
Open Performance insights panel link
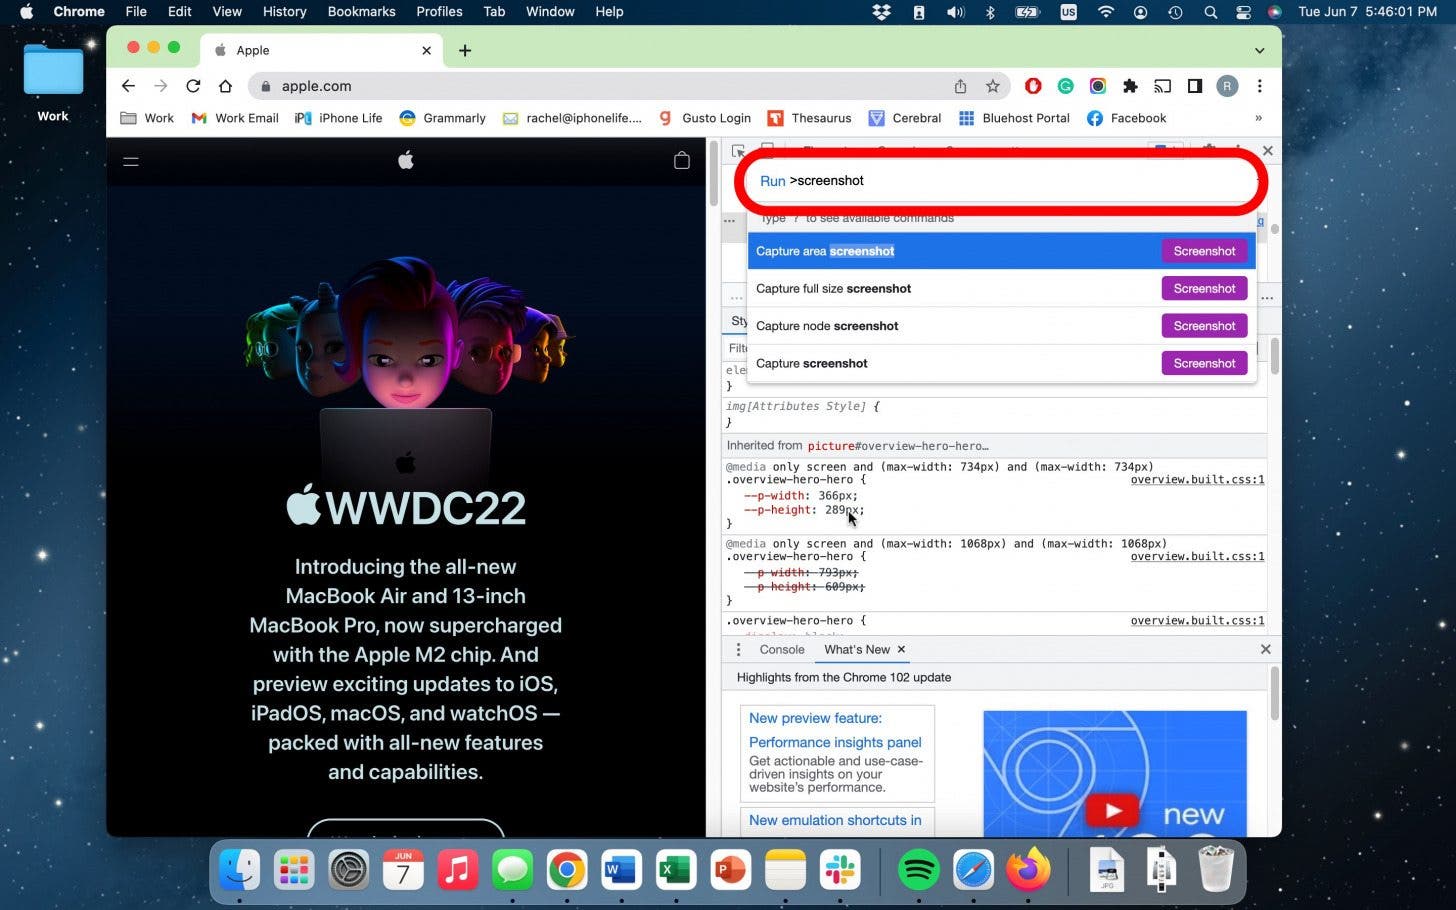click(x=835, y=742)
